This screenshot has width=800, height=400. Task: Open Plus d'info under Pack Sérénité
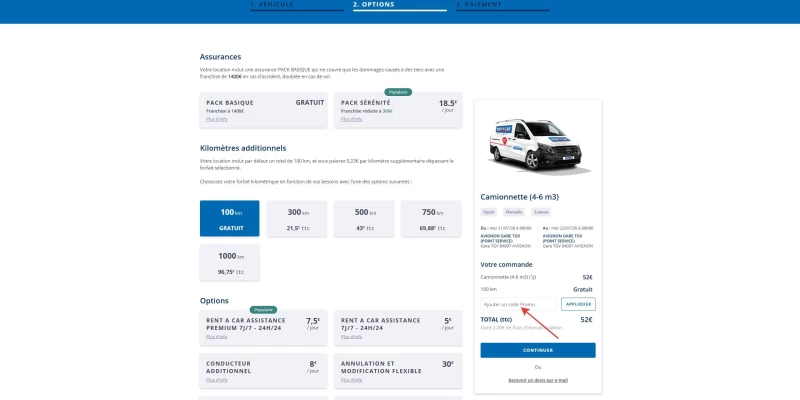coord(352,119)
